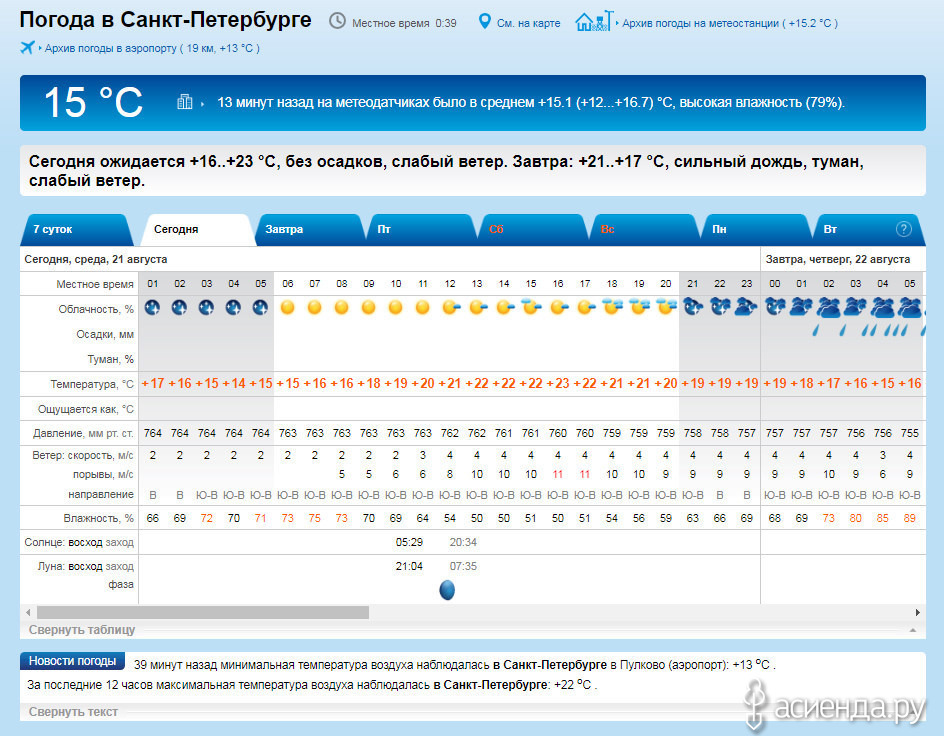Click the night cloud icon at hour 01 today
944x736 pixels.
click(152, 308)
